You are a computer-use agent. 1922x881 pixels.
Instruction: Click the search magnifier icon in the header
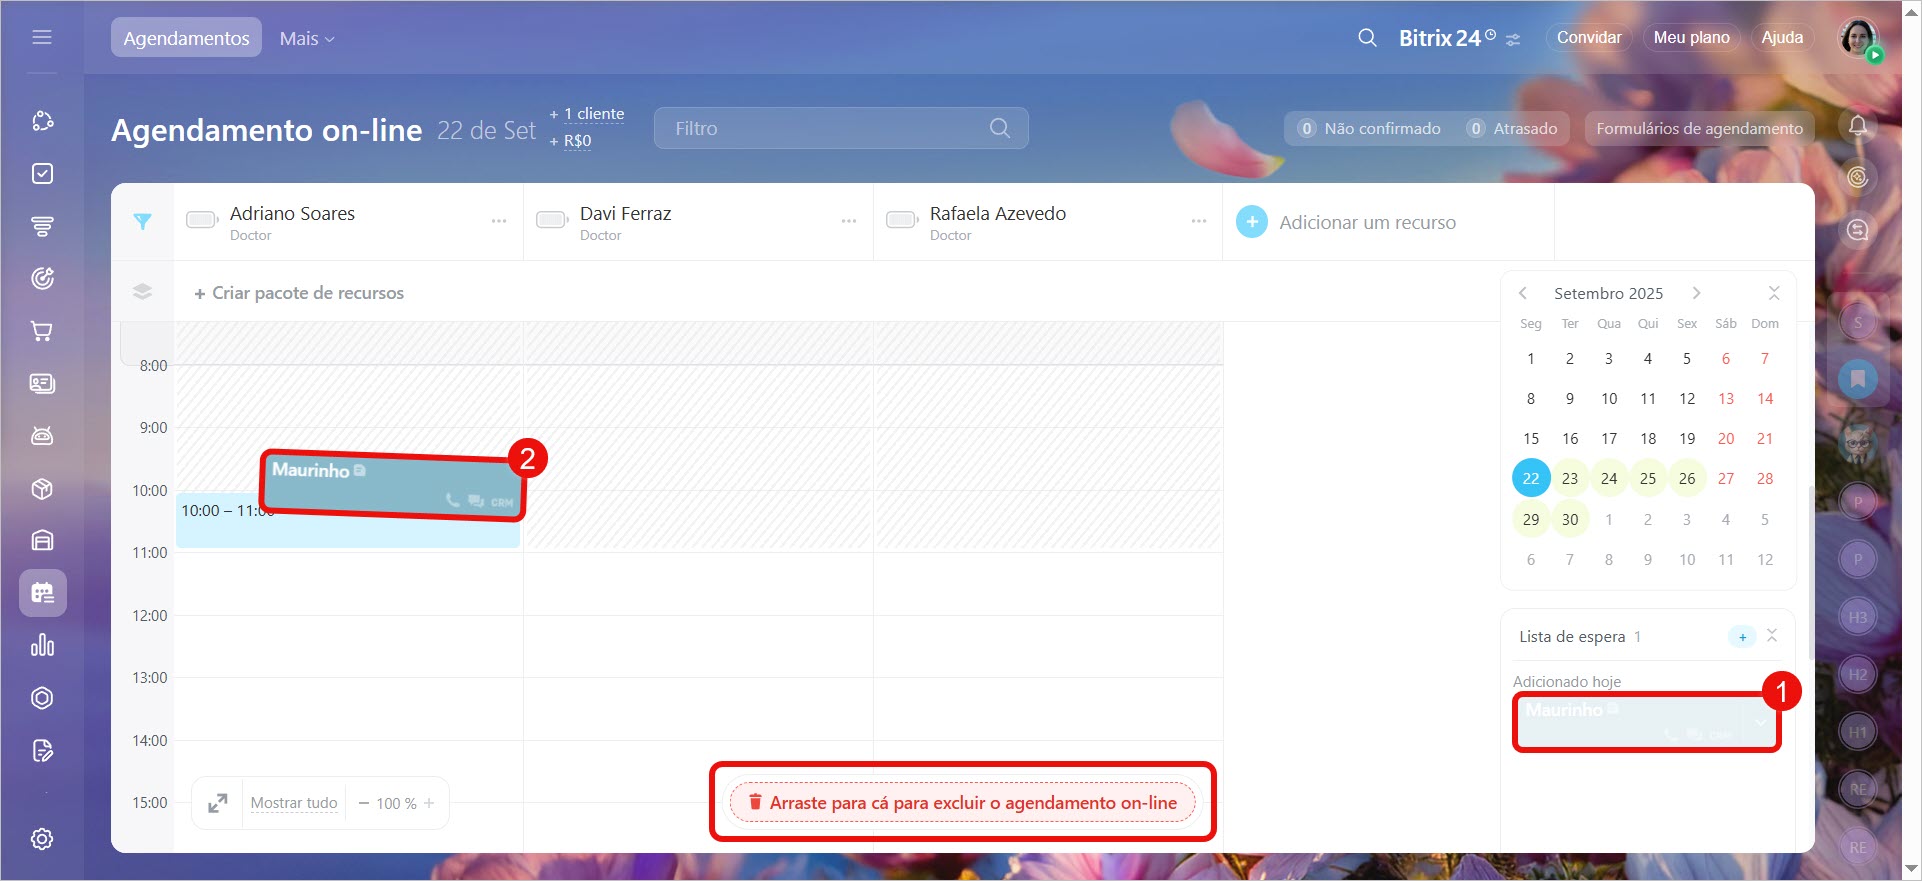(1367, 38)
